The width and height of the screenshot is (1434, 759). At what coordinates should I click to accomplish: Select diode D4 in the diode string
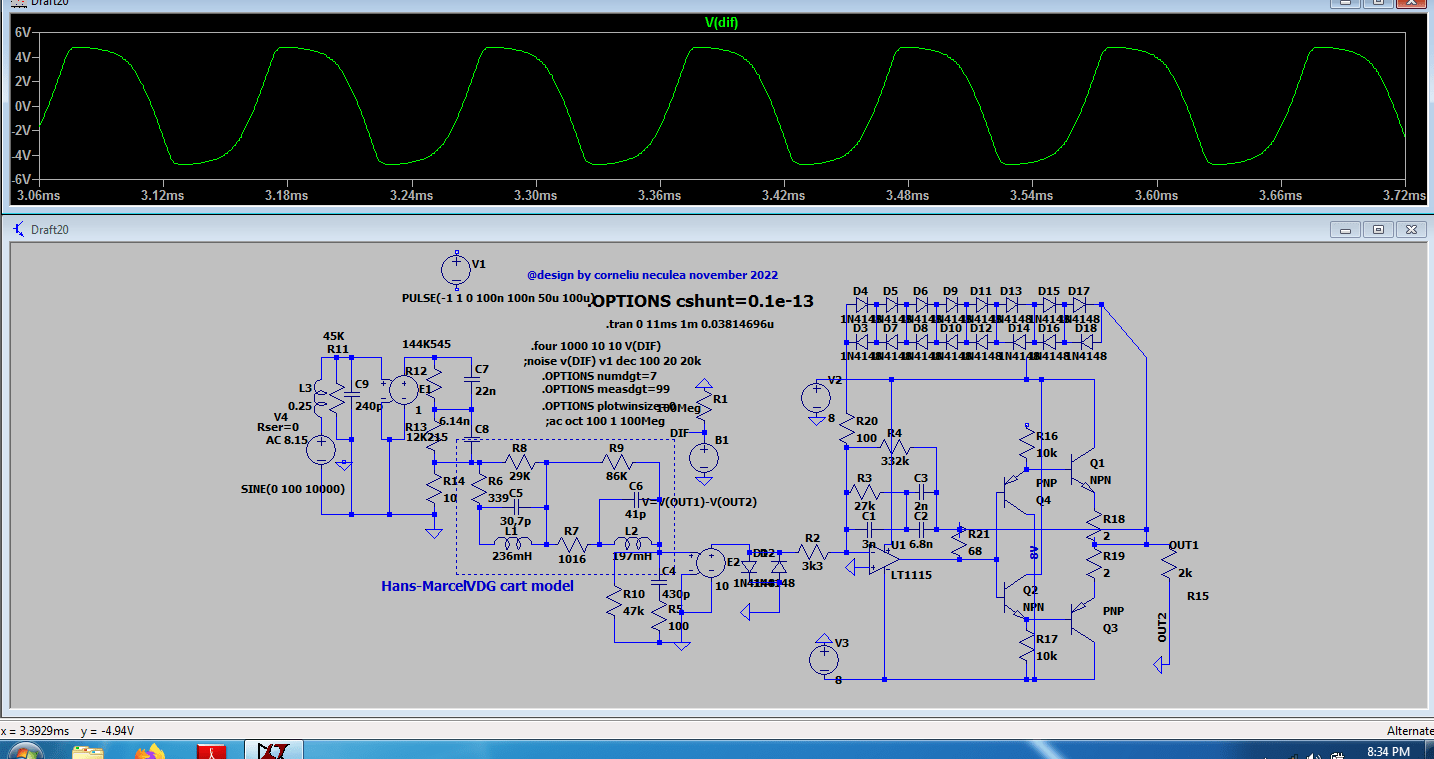point(860,304)
